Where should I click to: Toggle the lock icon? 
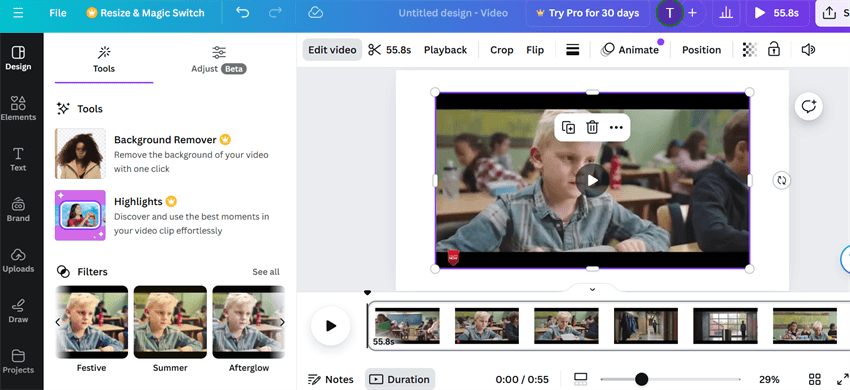[x=774, y=50]
